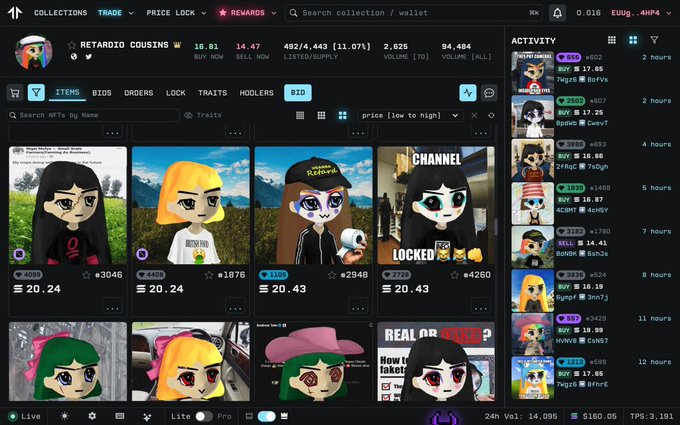Viewport: 680px width, 425px height.
Task: Toggle the crown switch in status bar
Action: pyautogui.click(x=267, y=416)
